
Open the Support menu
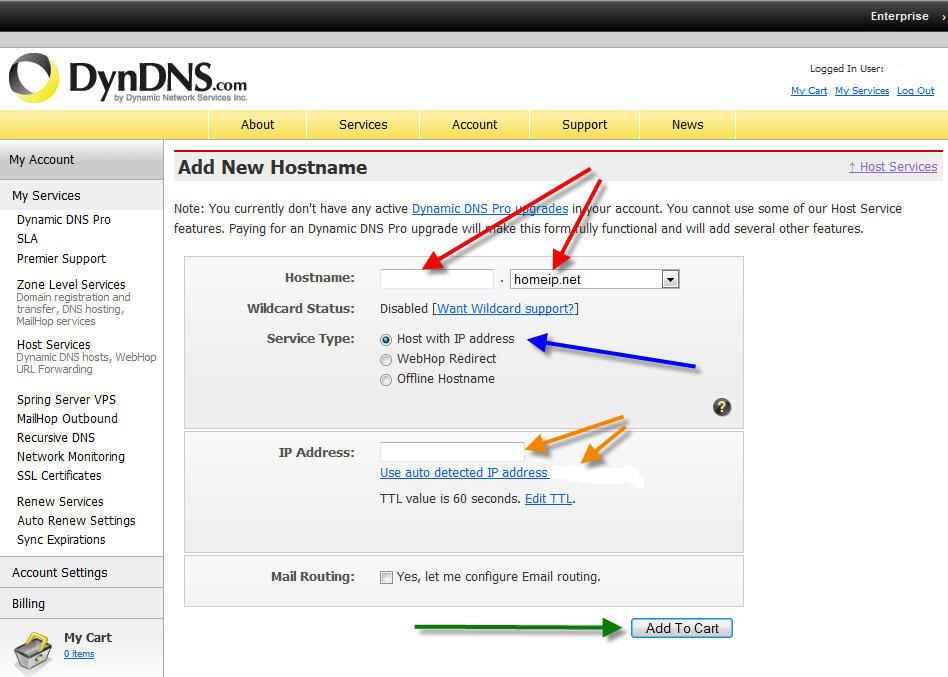pos(584,125)
